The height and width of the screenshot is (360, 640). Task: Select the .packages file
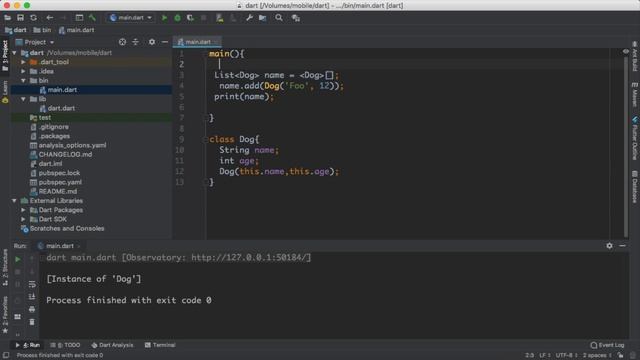click(54, 136)
